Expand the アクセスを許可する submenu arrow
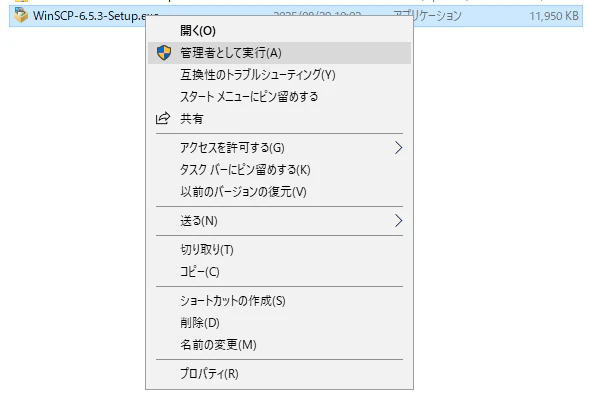 (398, 148)
